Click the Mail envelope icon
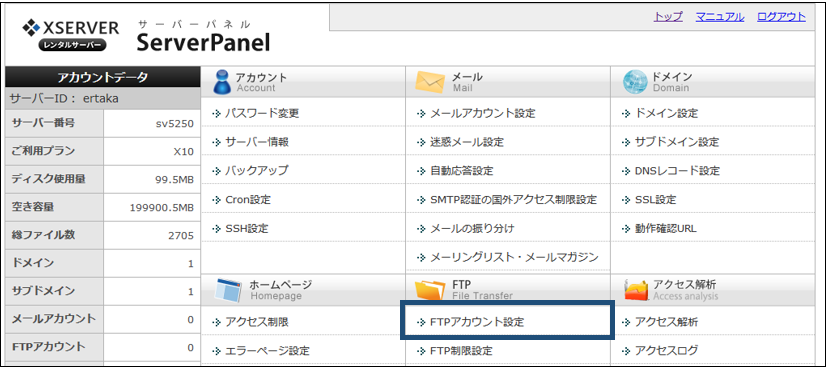The width and height of the screenshot is (827, 367). 430,82
